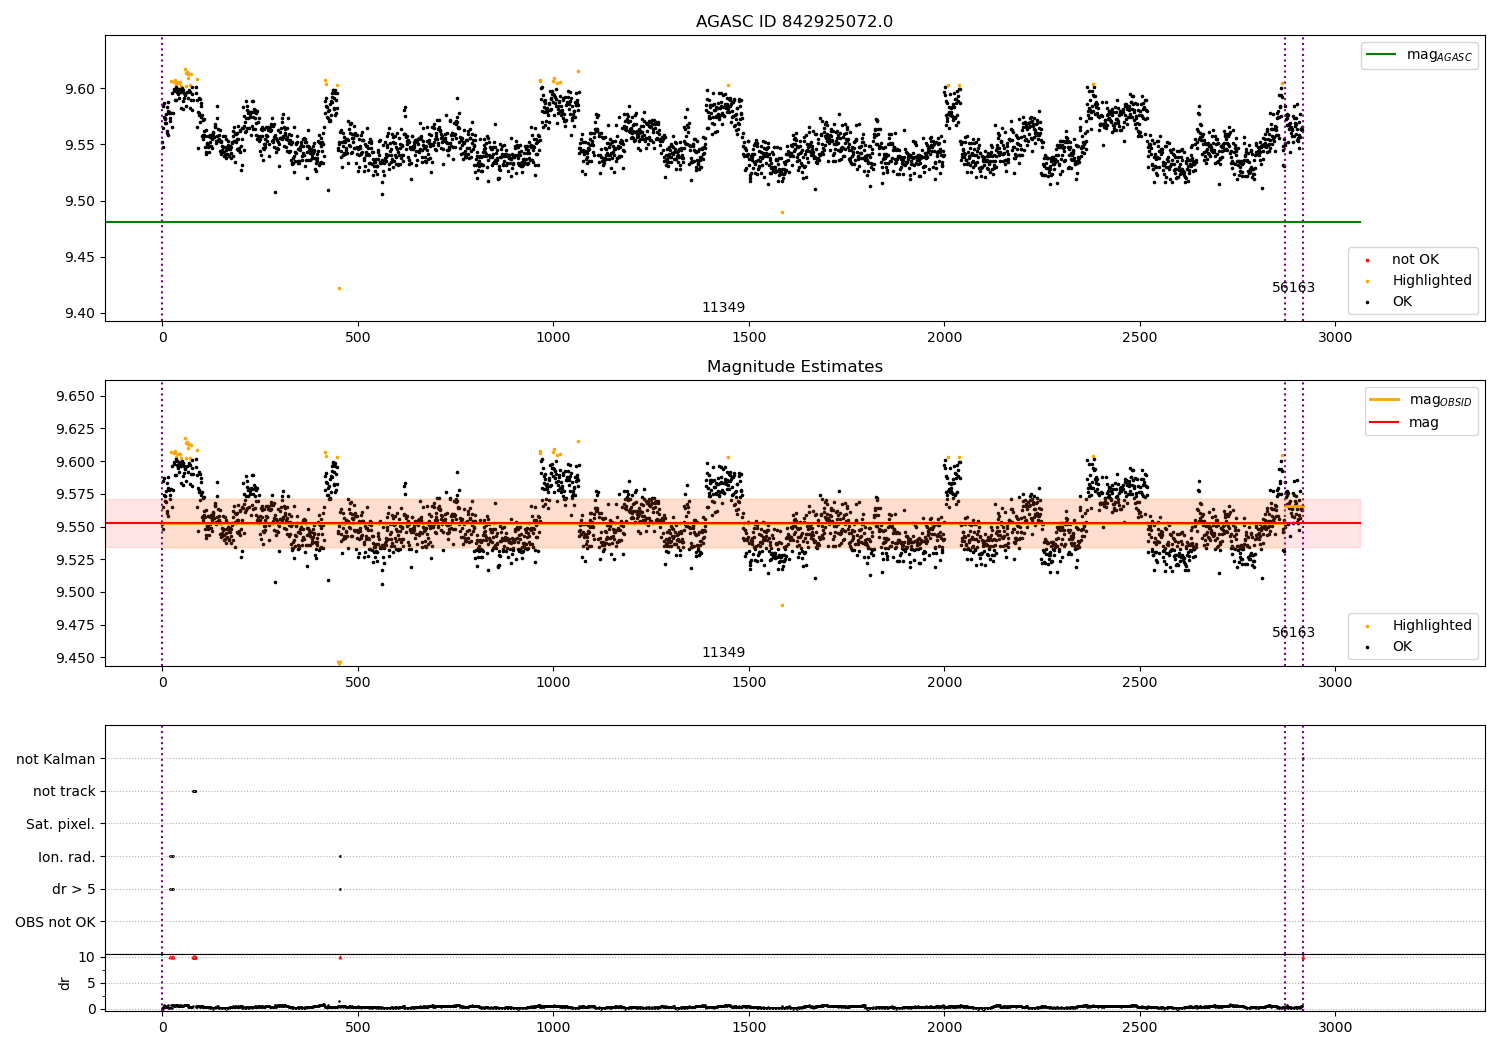Click the 2500 x-tick in bottom plot
This screenshot has width=1500, height=1050.
[1140, 1027]
